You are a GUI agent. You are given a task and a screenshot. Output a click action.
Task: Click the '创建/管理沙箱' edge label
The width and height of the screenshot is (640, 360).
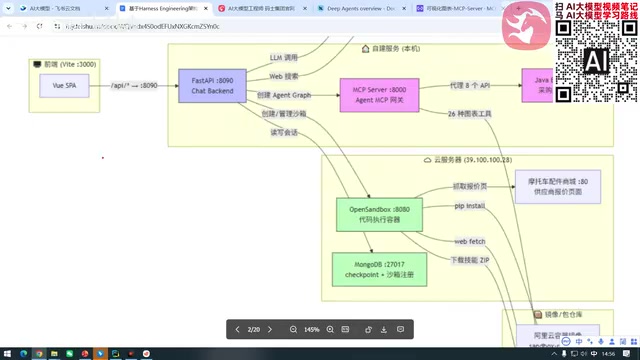point(284,114)
